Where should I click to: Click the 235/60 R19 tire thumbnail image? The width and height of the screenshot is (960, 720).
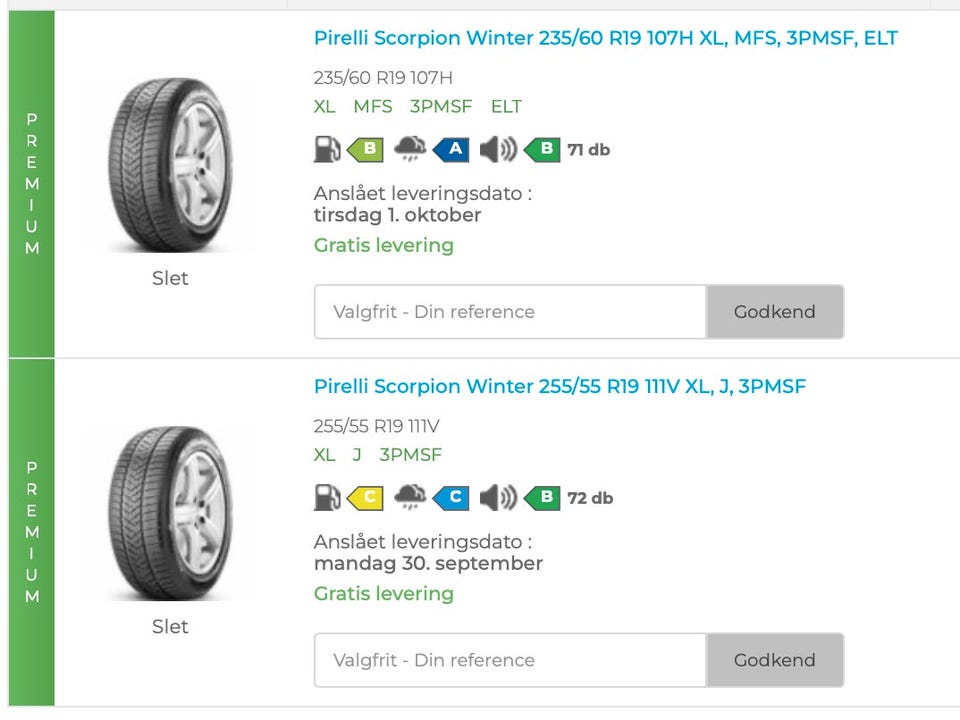coord(169,165)
